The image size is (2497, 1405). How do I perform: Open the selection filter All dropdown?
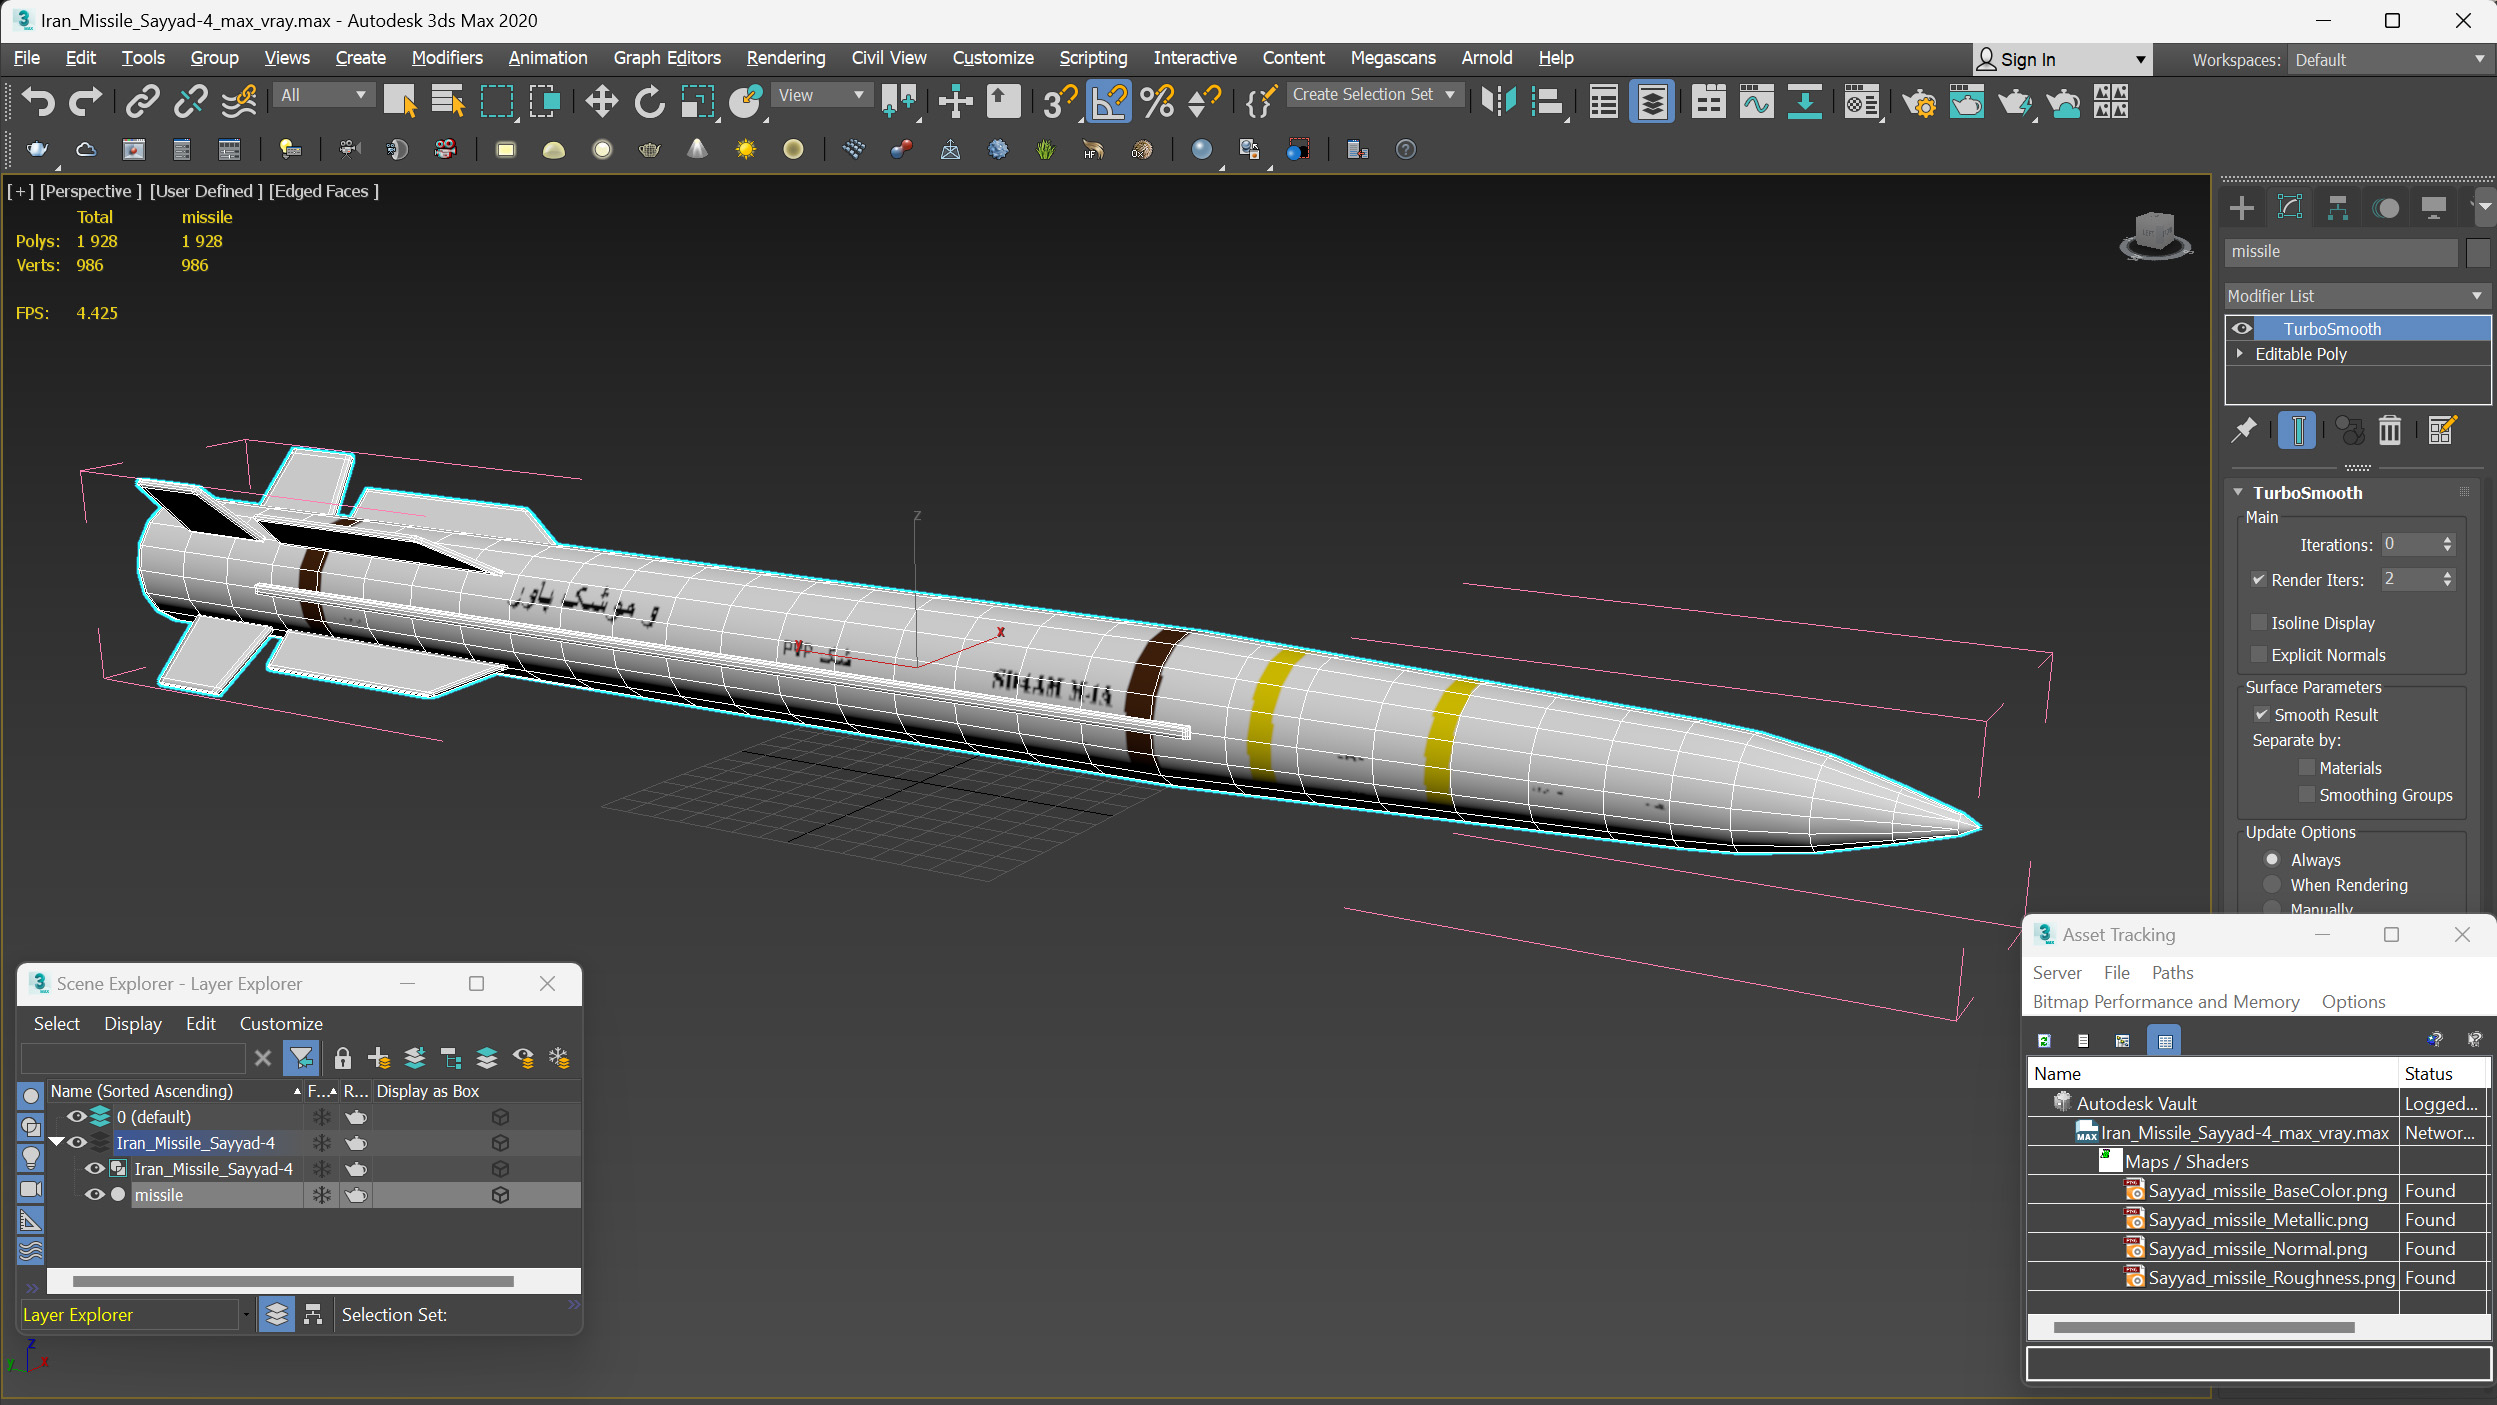tap(322, 95)
